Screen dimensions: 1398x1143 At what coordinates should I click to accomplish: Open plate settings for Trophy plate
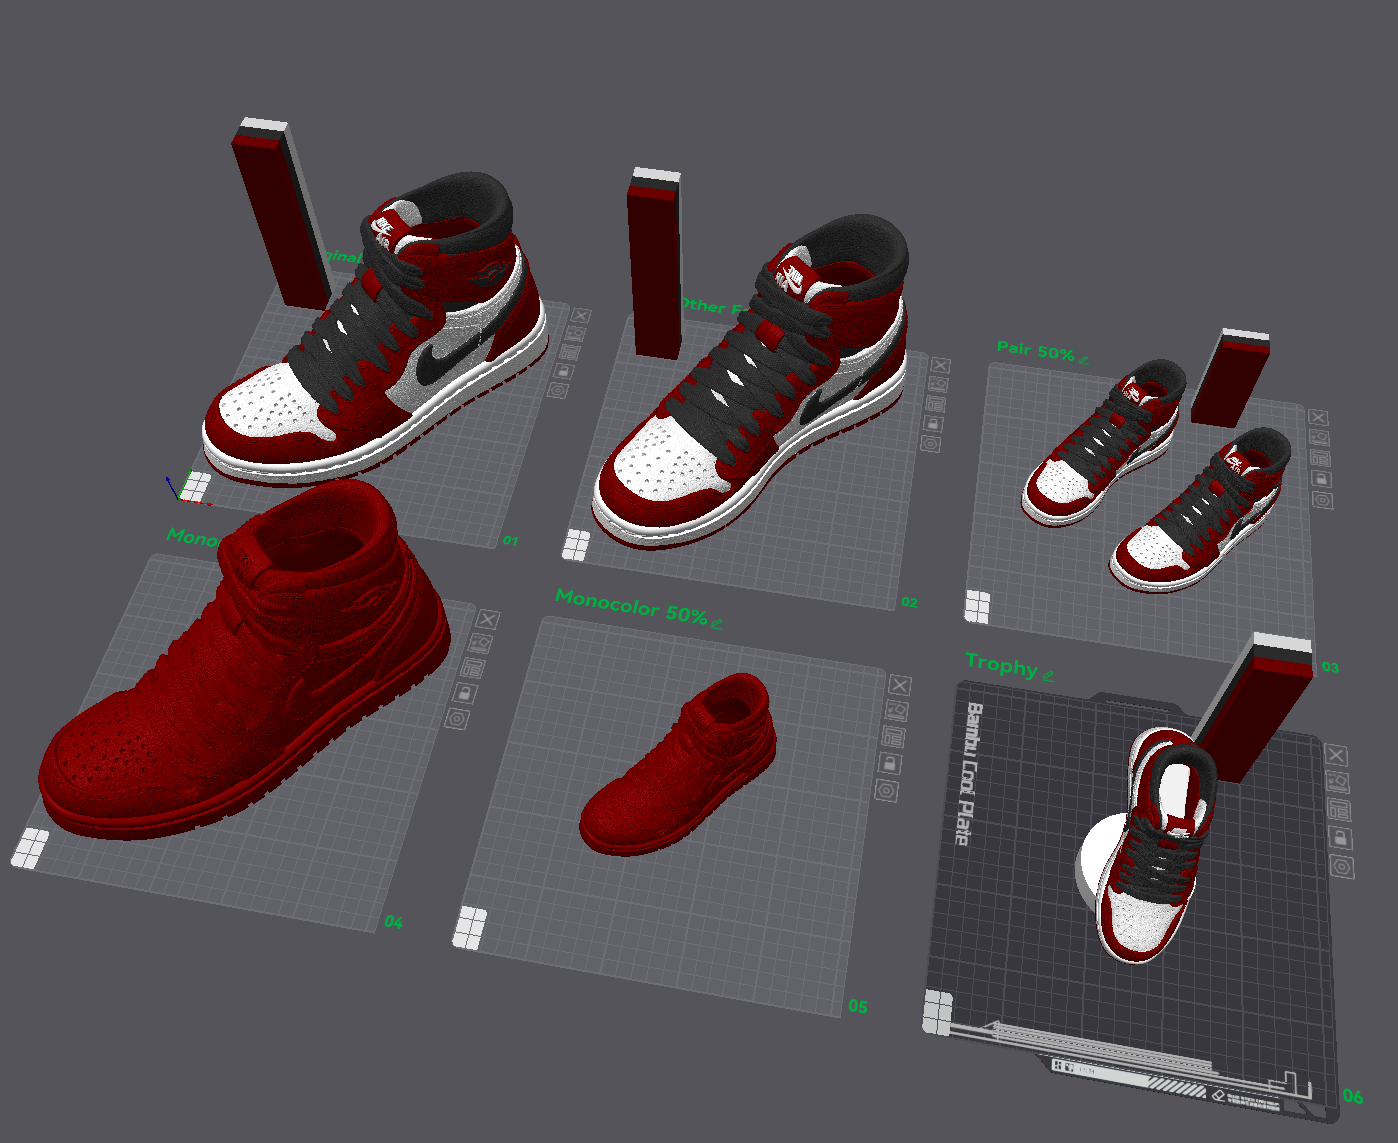pos(1342,866)
